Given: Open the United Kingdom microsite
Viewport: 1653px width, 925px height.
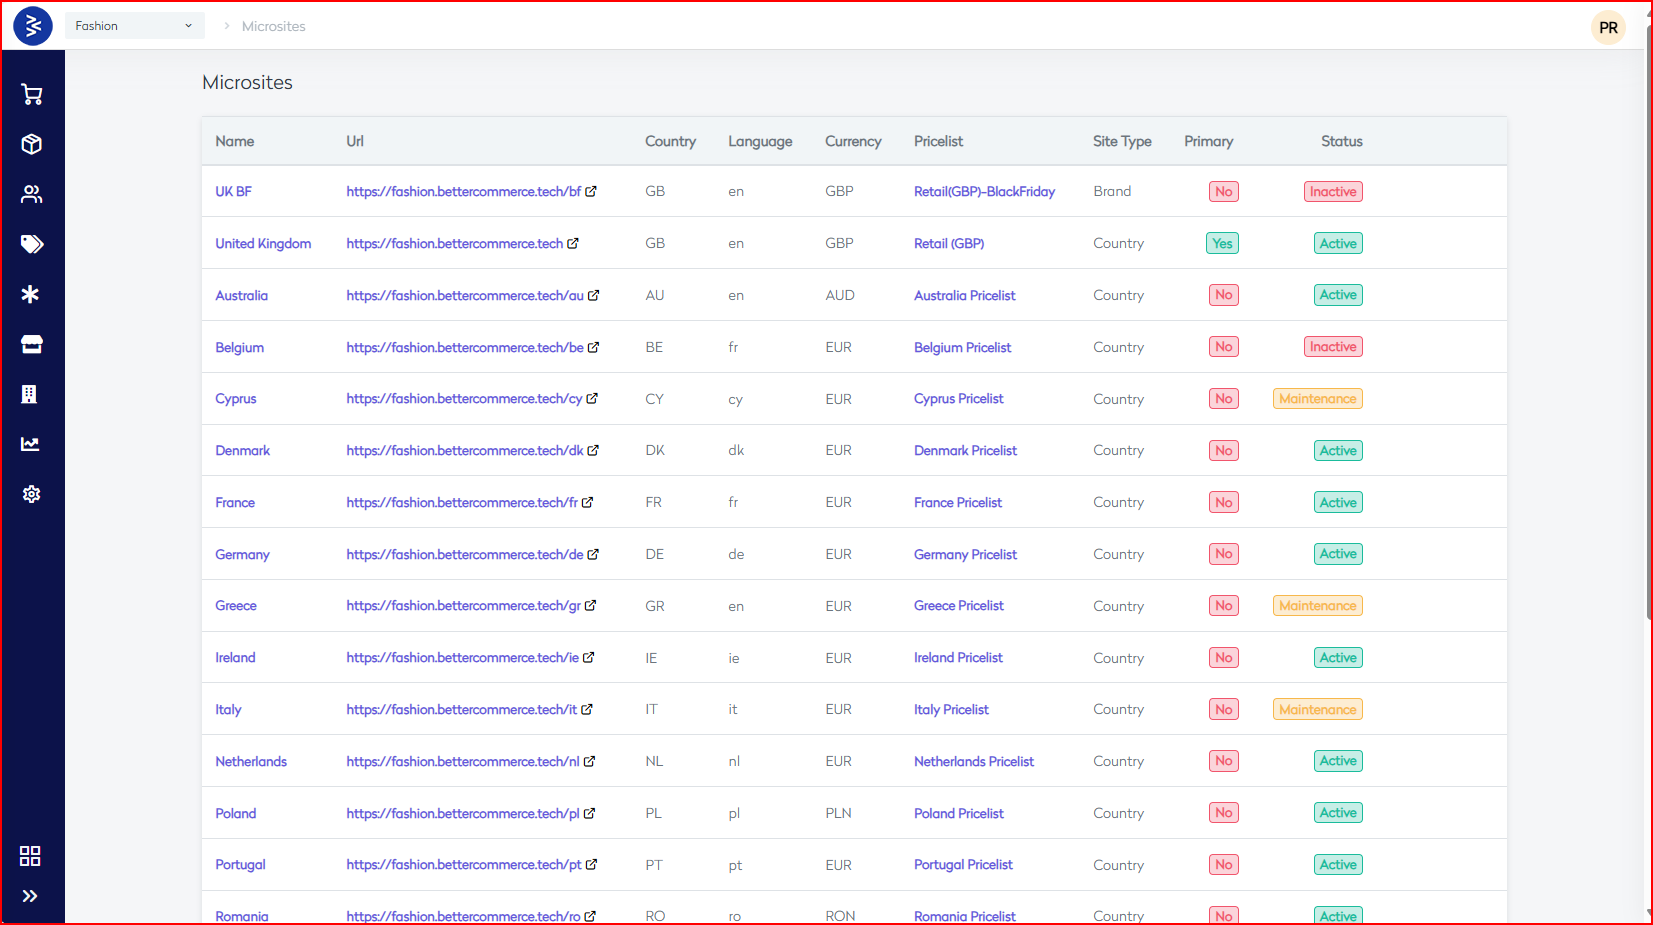Looking at the screenshot, I should point(263,244).
